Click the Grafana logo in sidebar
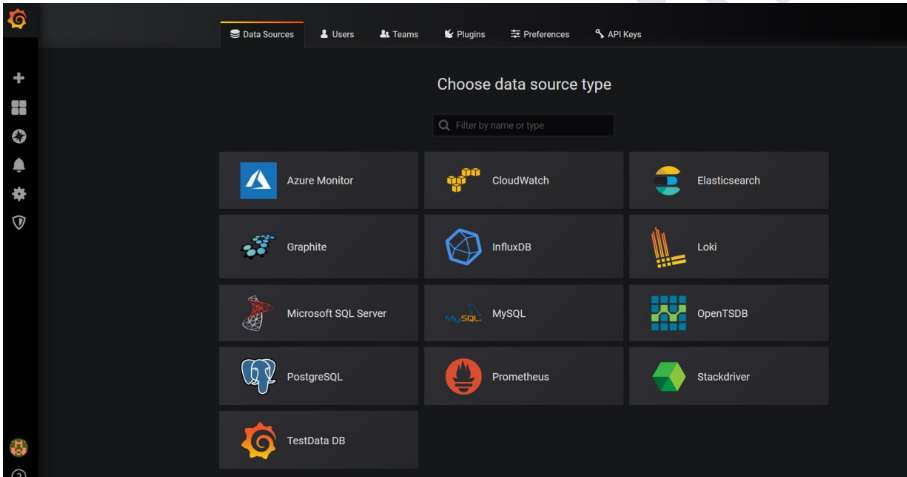The height and width of the screenshot is (477, 907). click(17, 19)
